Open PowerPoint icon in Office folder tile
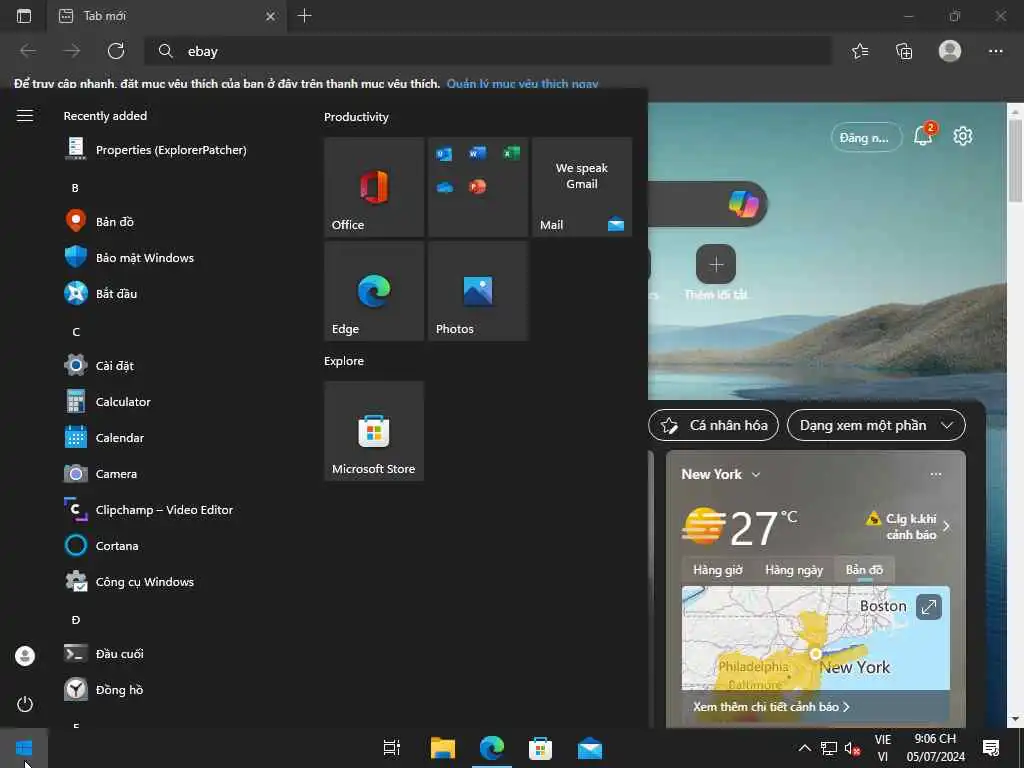This screenshot has width=1024, height=768. pos(477,187)
